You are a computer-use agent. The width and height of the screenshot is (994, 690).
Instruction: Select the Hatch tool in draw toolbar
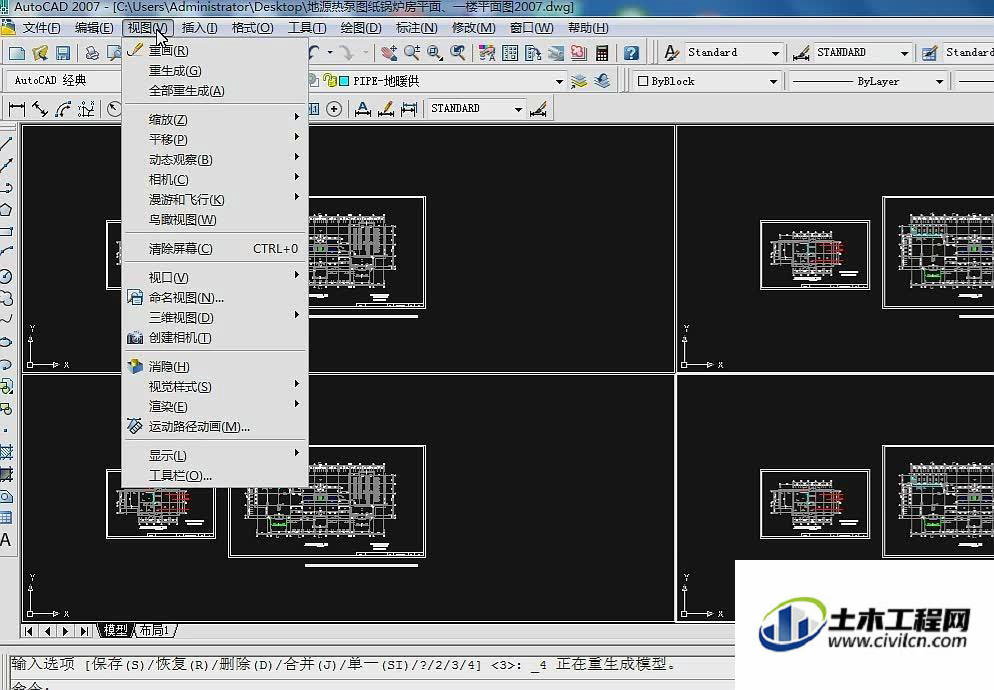[x=6, y=452]
